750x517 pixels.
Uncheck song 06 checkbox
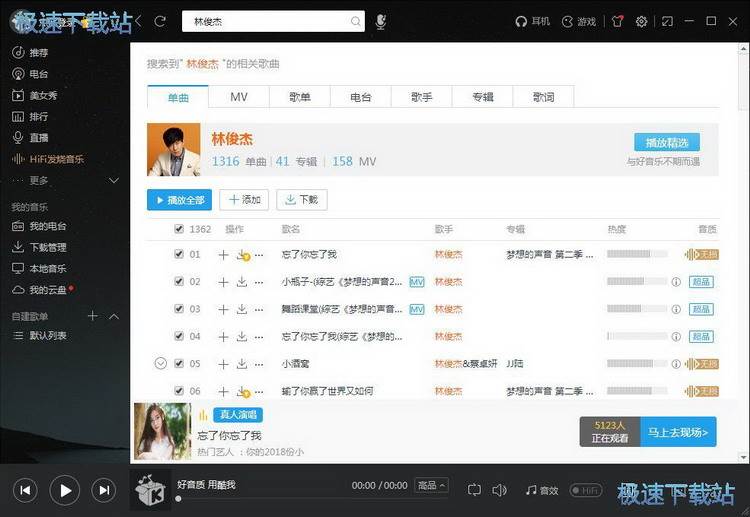179,391
